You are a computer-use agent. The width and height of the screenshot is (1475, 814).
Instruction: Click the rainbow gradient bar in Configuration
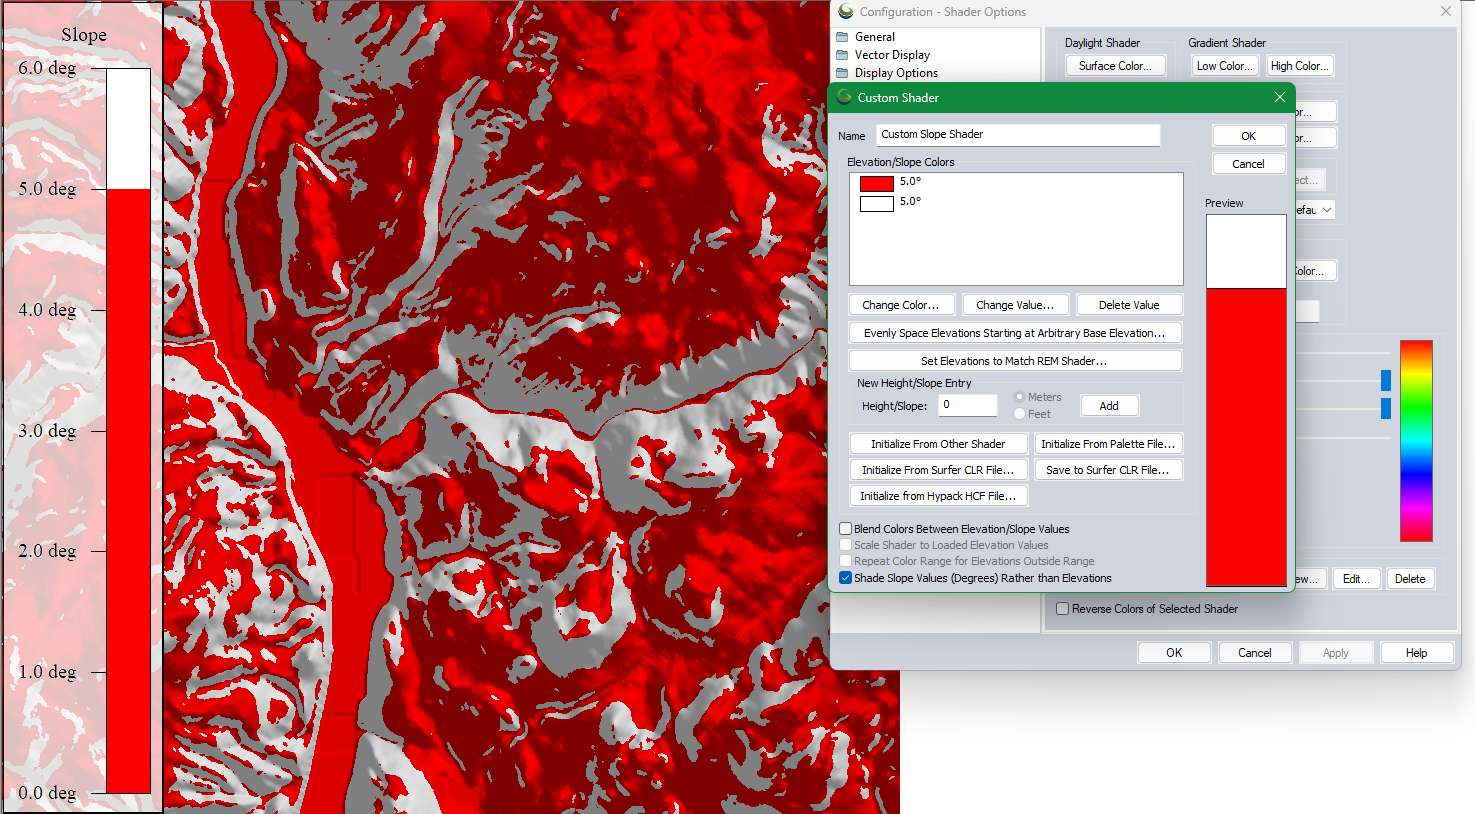point(1416,441)
